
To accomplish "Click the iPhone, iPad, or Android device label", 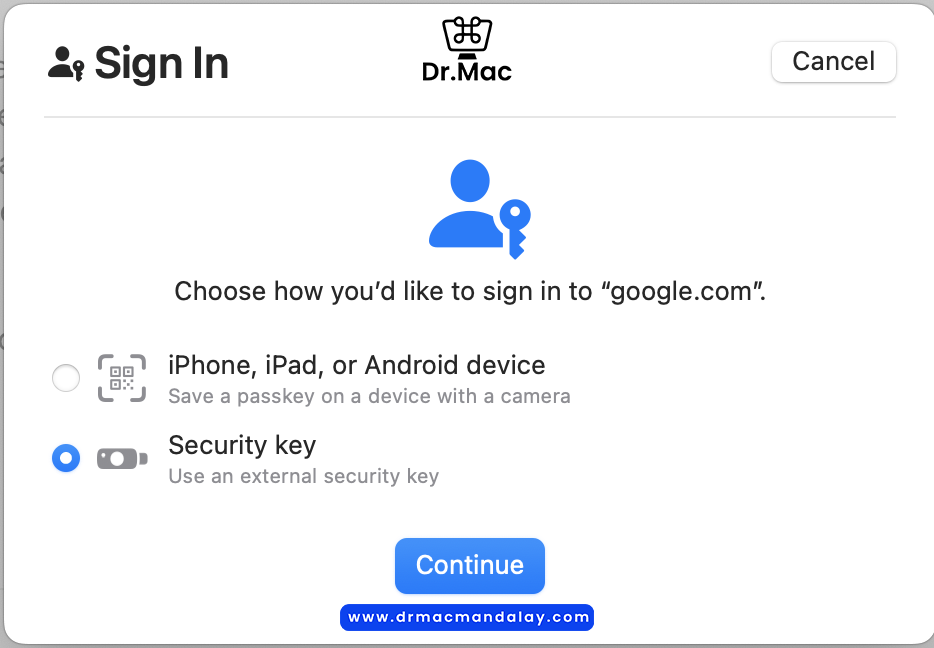I will click(x=356, y=365).
